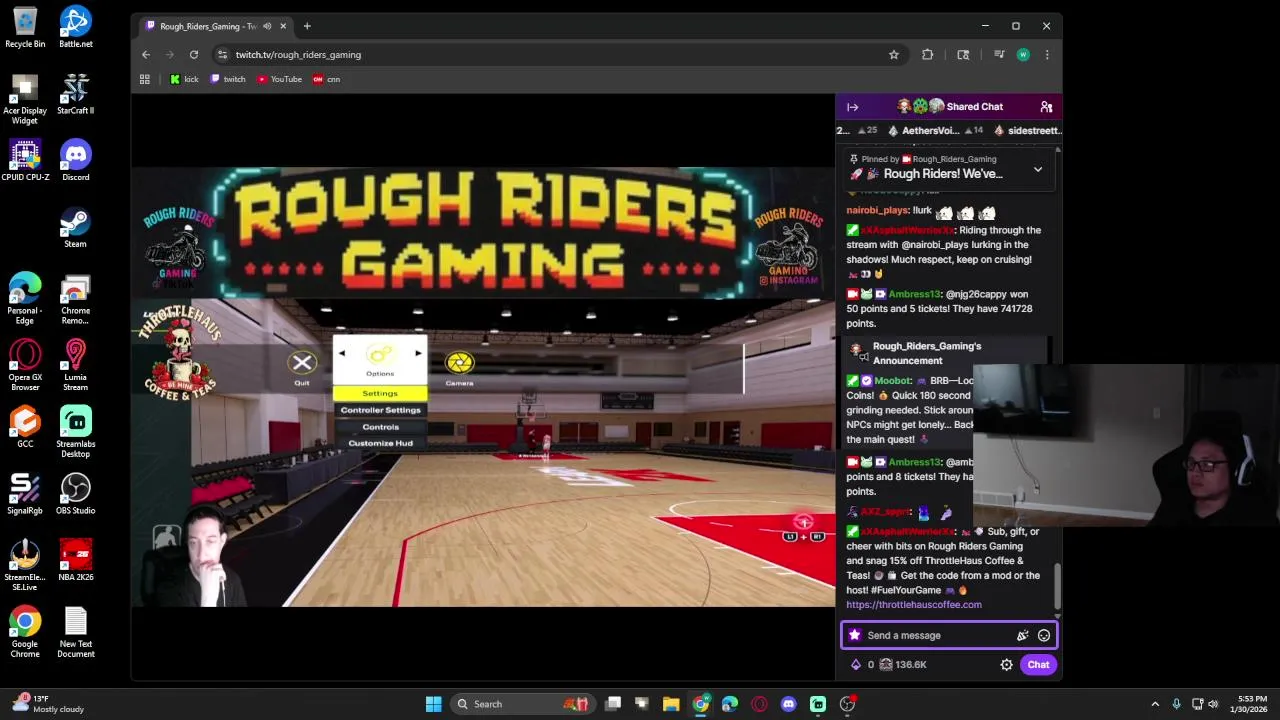The height and width of the screenshot is (720, 1280).
Task: Open Chrome extensions puzzle icon
Action: pyautogui.click(x=928, y=55)
